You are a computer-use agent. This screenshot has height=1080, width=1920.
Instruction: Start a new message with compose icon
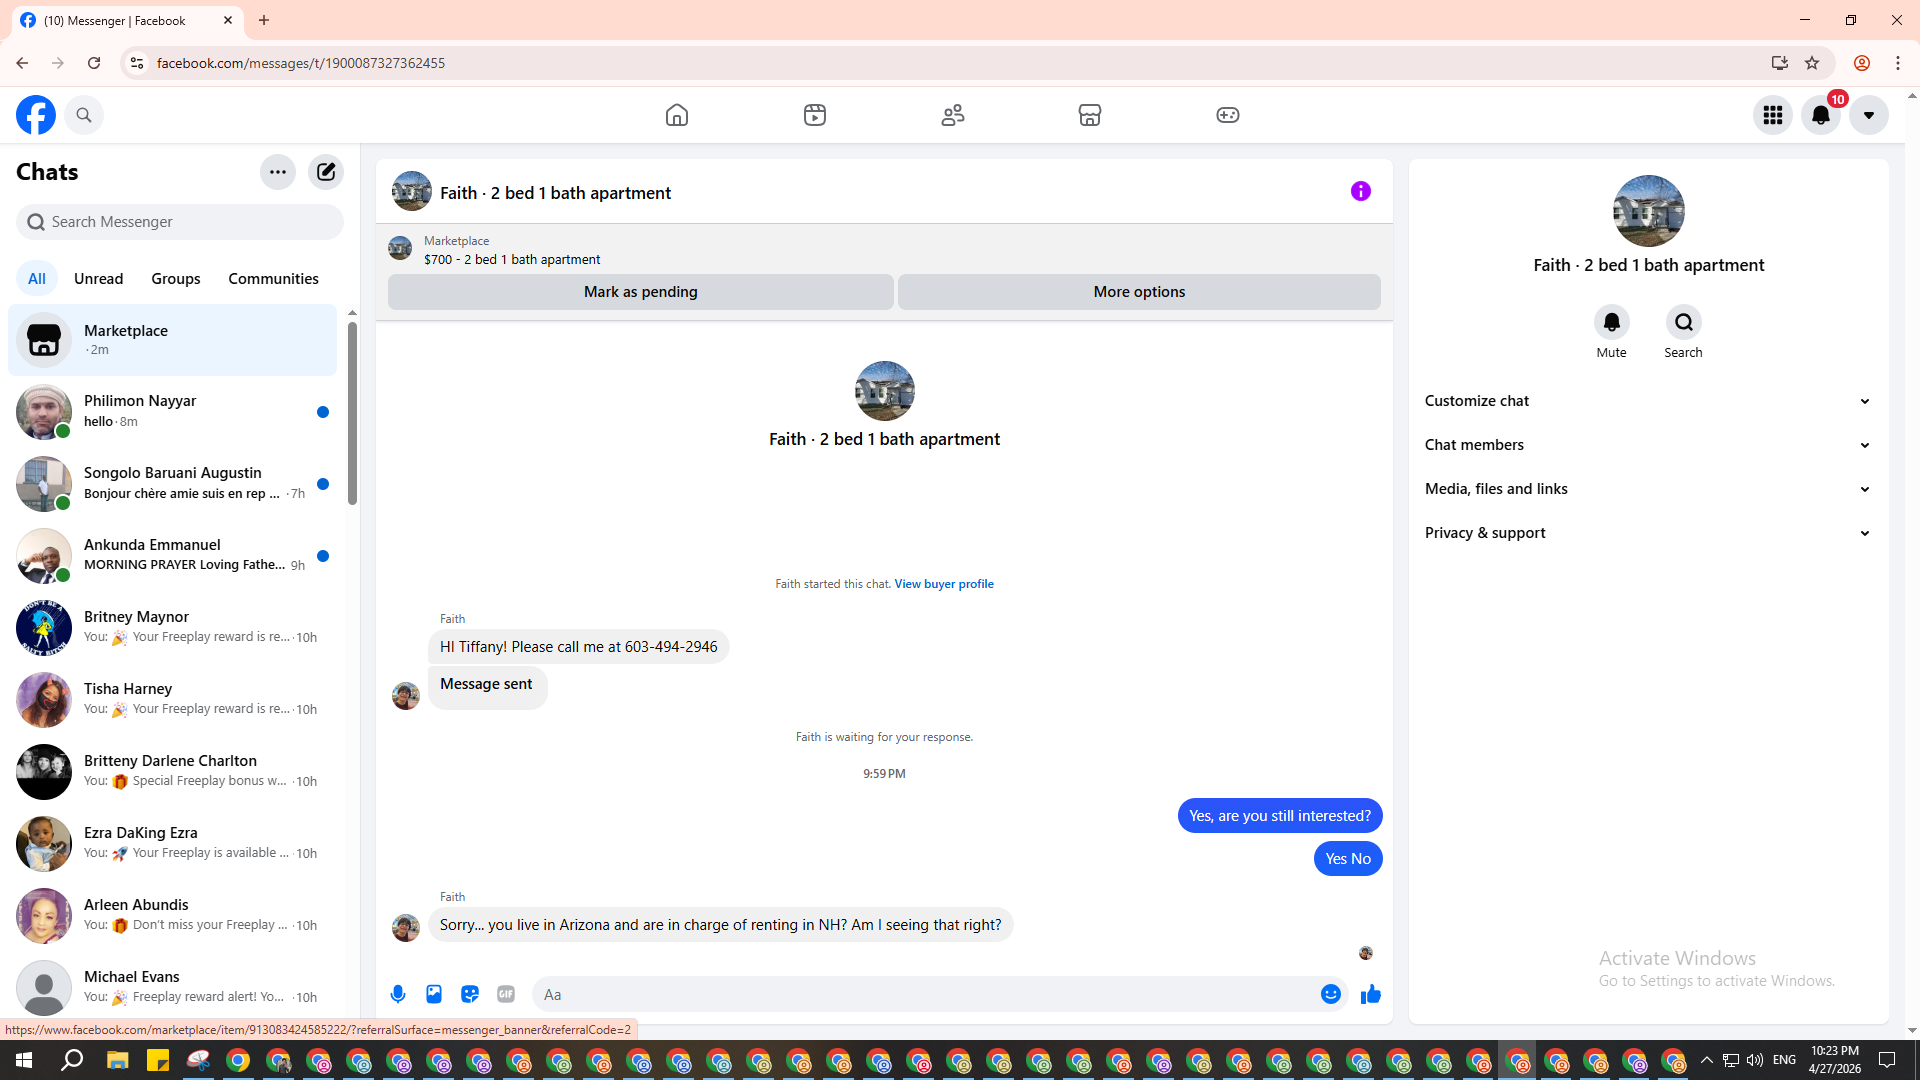[x=326, y=172]
